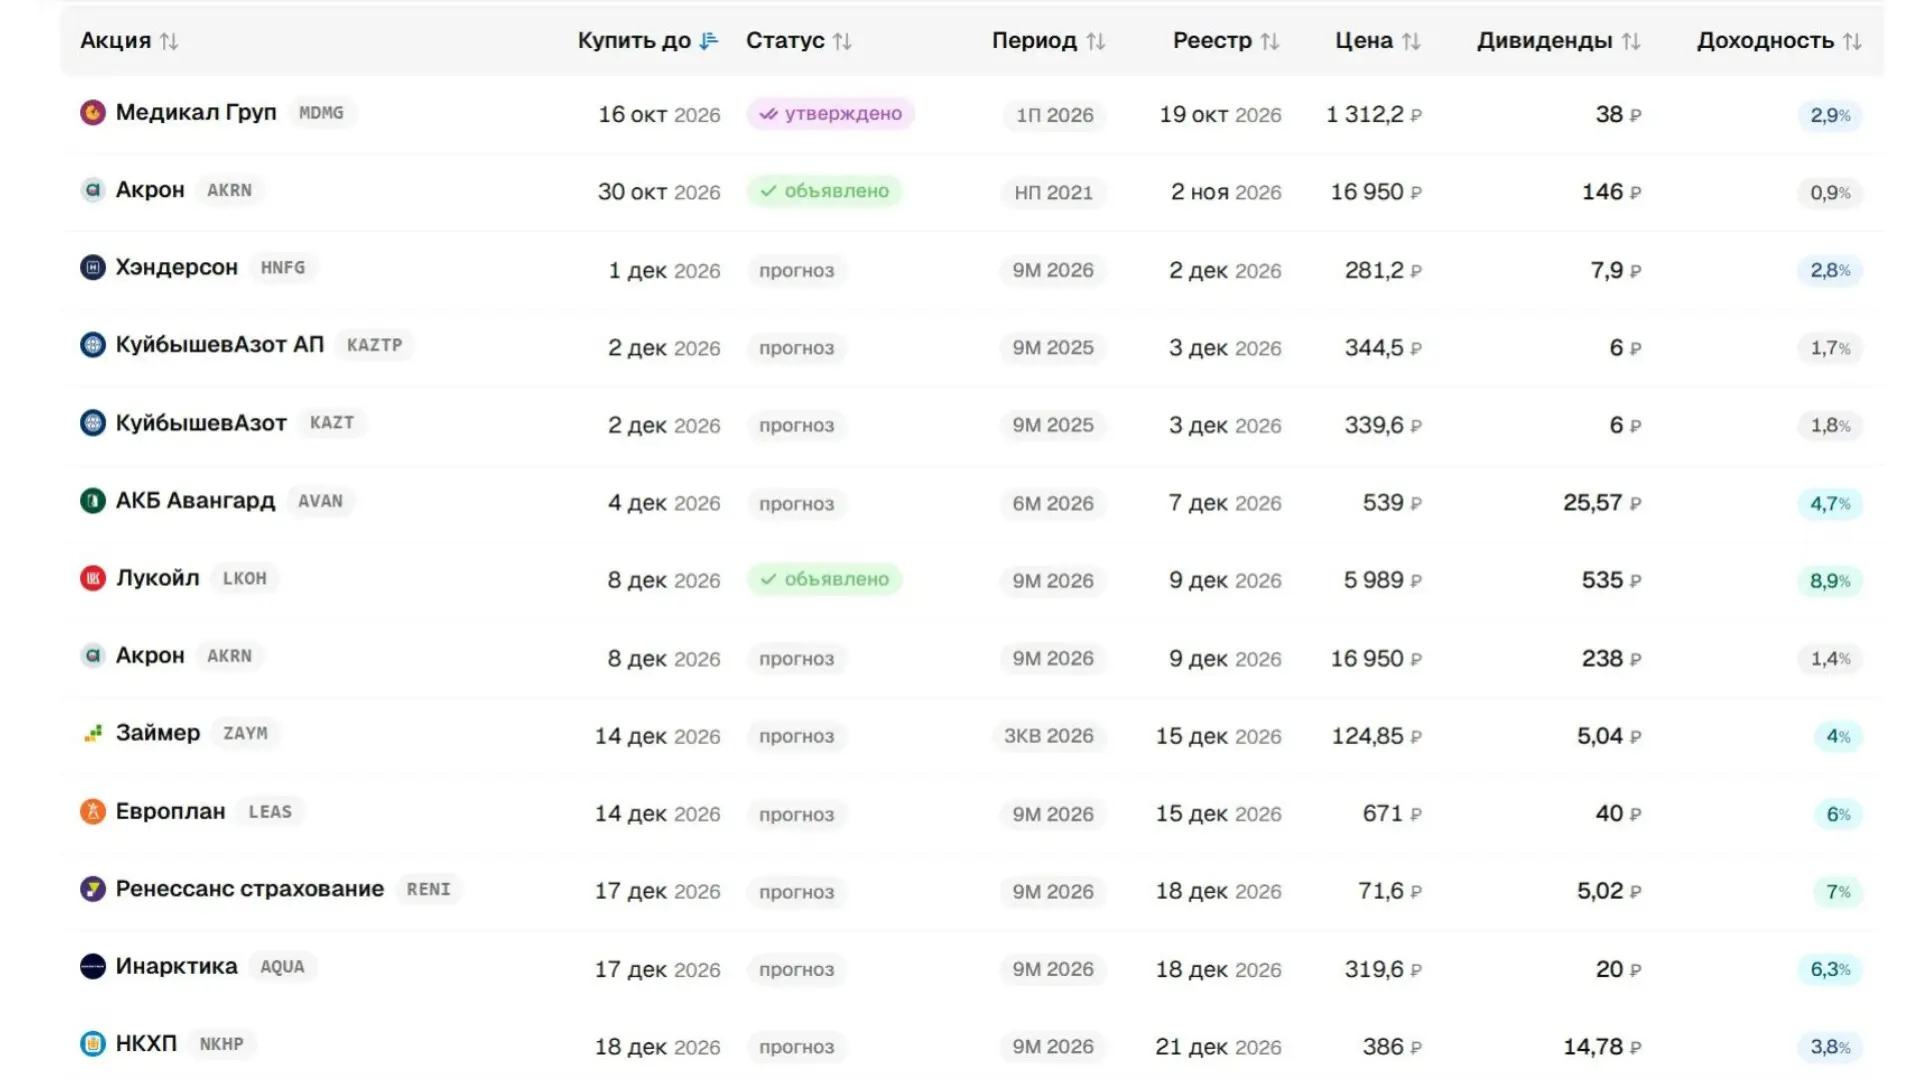
Task: Click the КуйбышевАзот АП logo icon
Action: (93, 345)
